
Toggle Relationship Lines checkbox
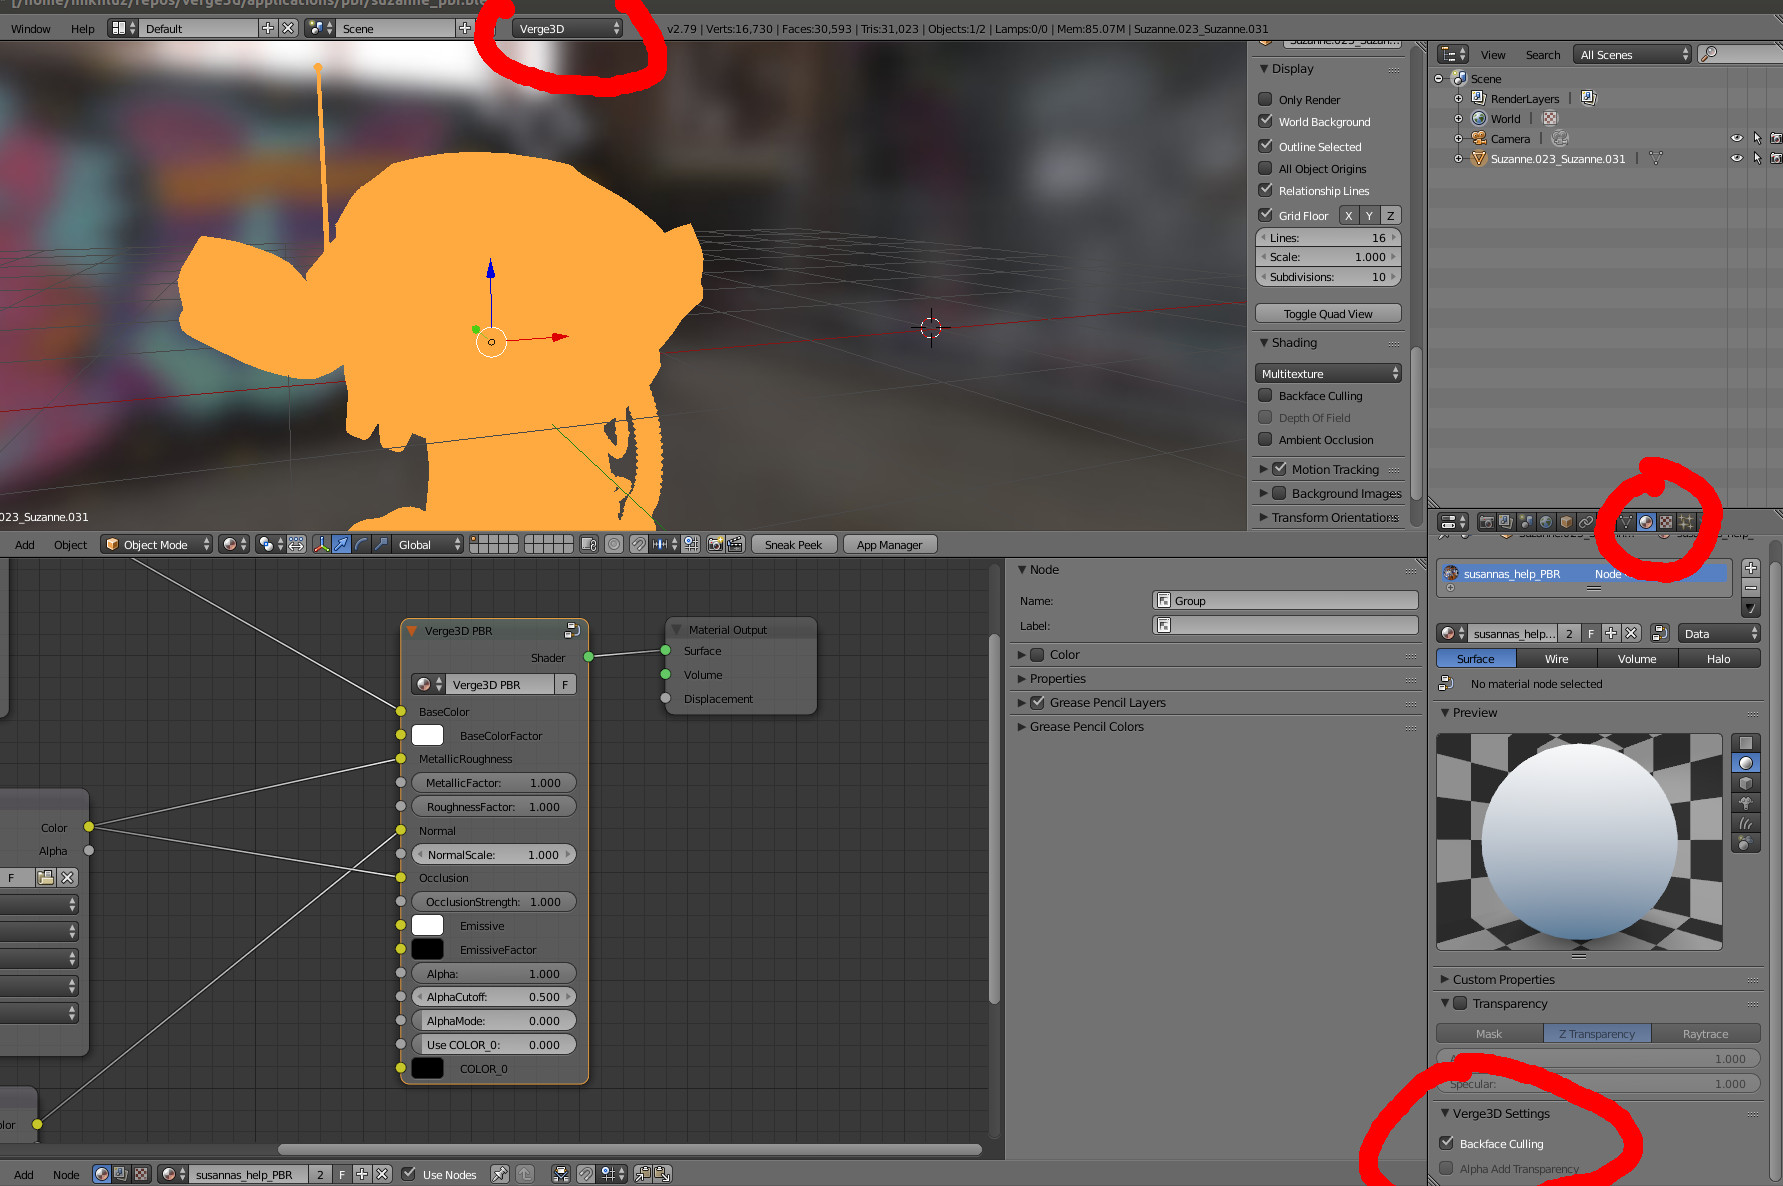click(x=1265, y=190)
